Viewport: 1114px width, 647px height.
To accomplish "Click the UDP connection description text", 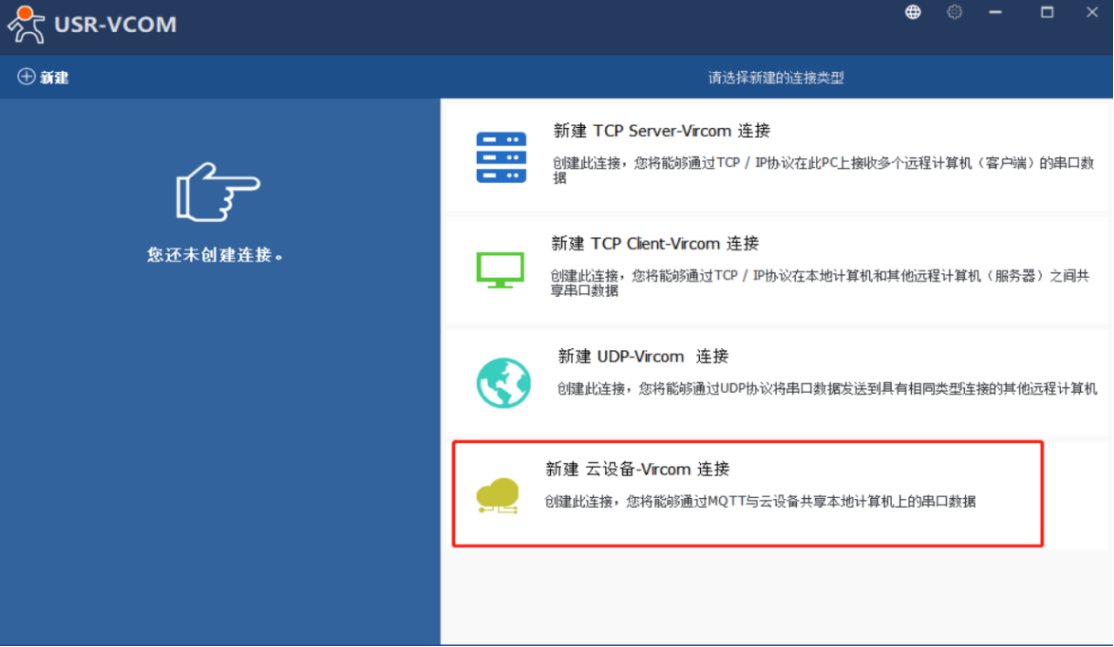I will point(827,389).
